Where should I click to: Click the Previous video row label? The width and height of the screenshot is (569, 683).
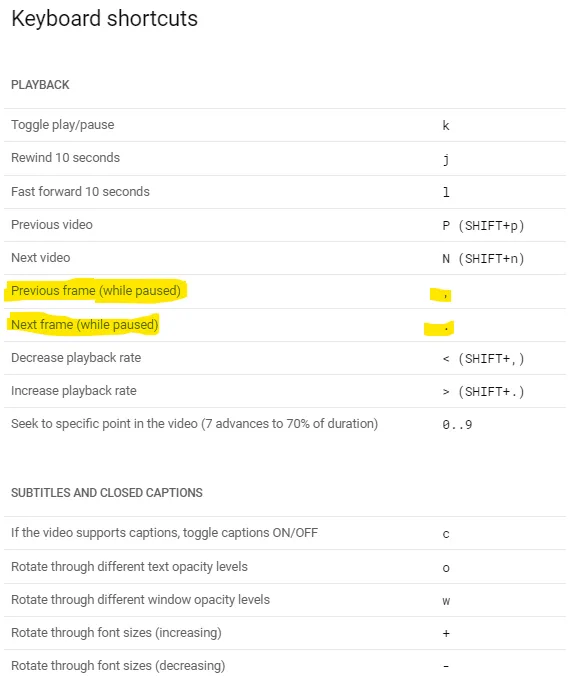pyautogui.click(x=52, y=224)
